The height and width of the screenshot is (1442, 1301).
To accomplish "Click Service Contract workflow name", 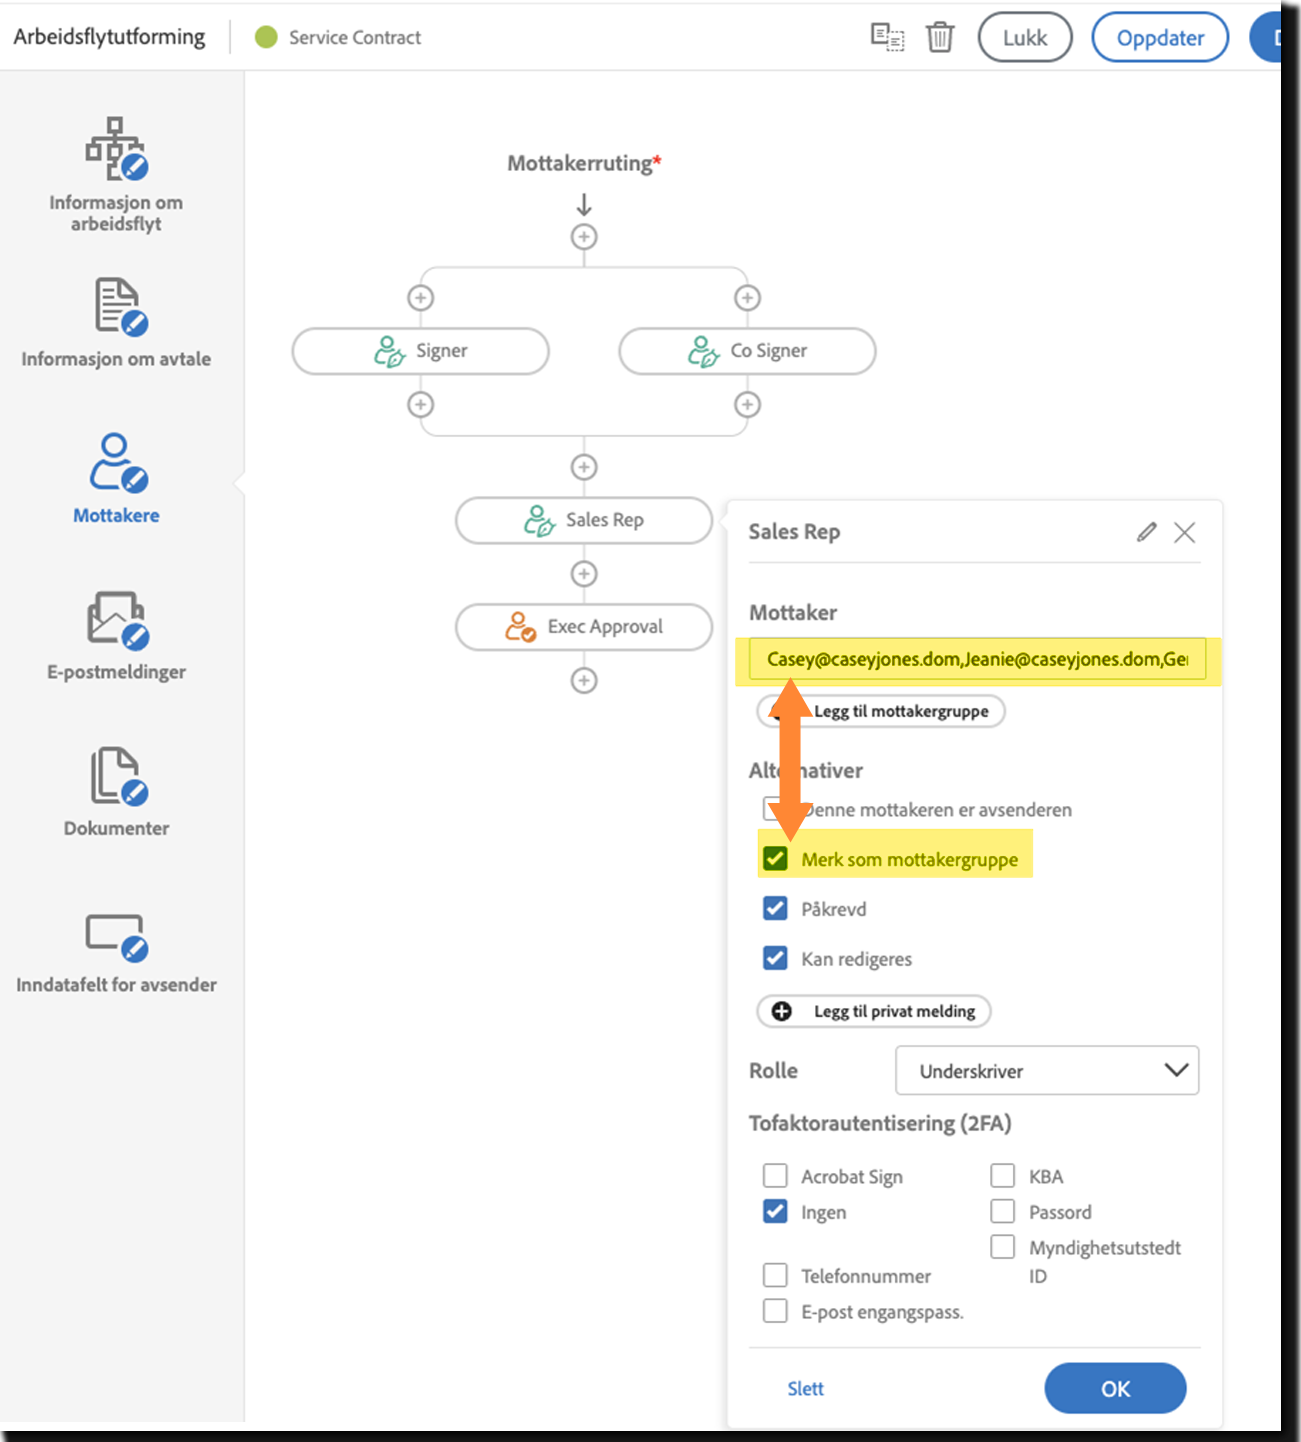I will [355, 37].
